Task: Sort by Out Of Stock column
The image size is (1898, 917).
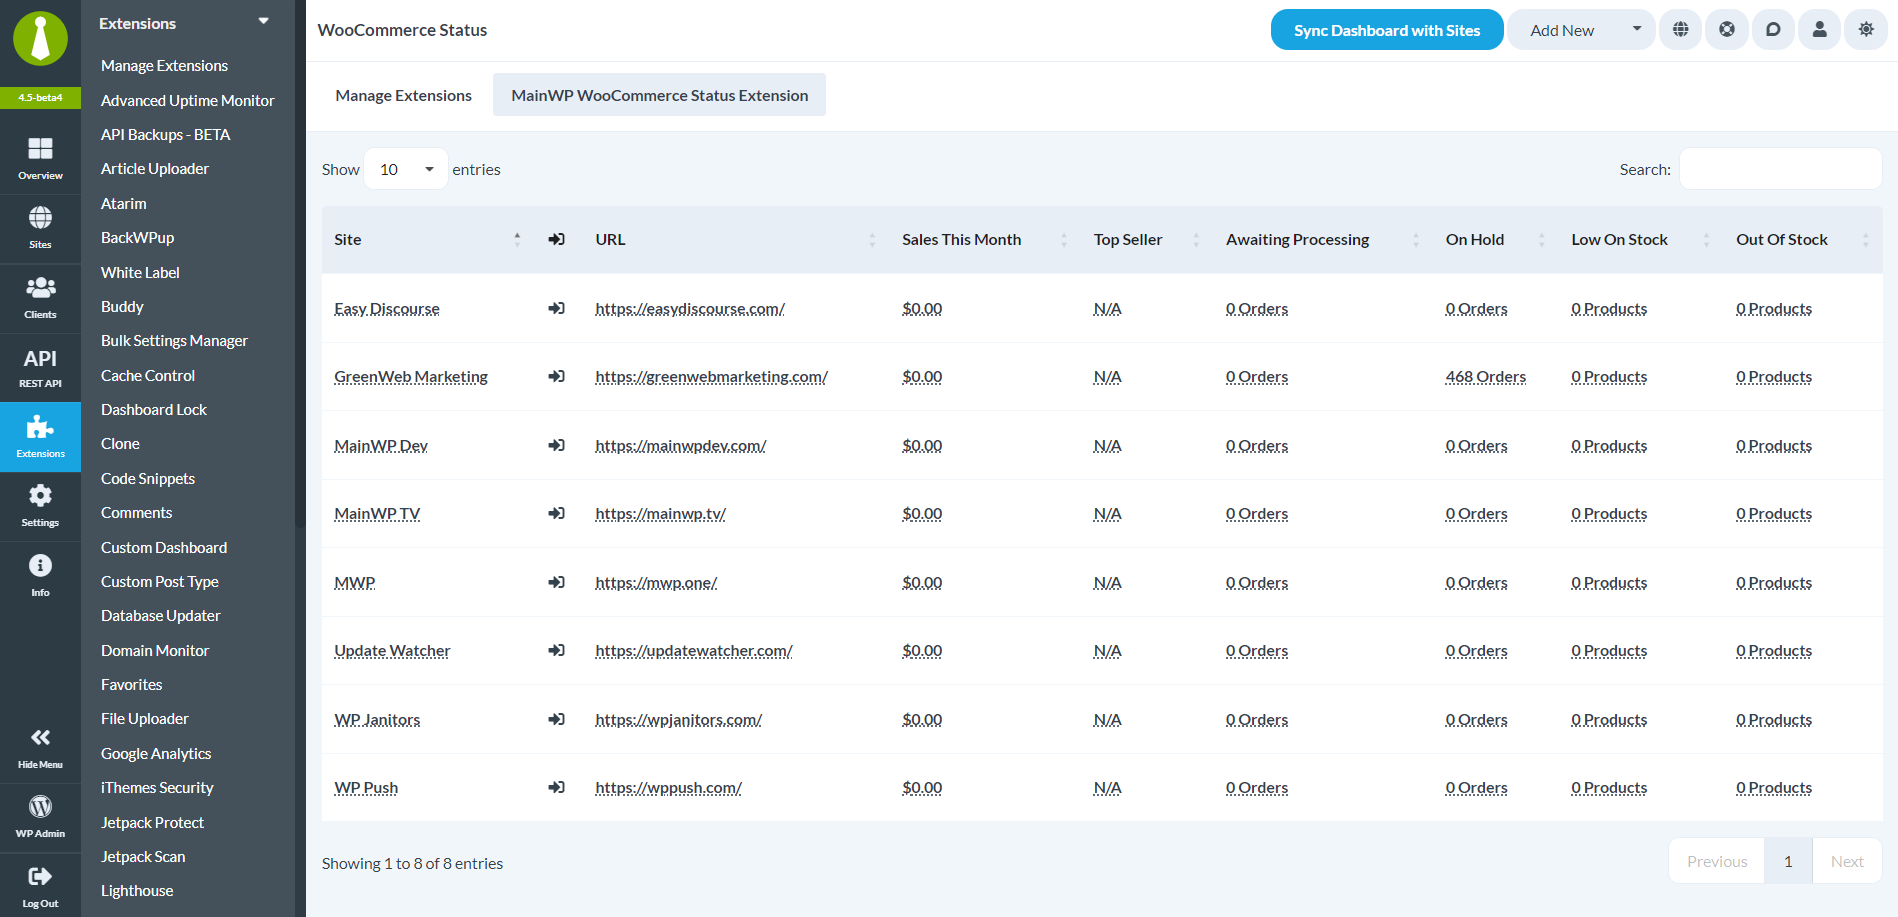Action: (1803, 239)
